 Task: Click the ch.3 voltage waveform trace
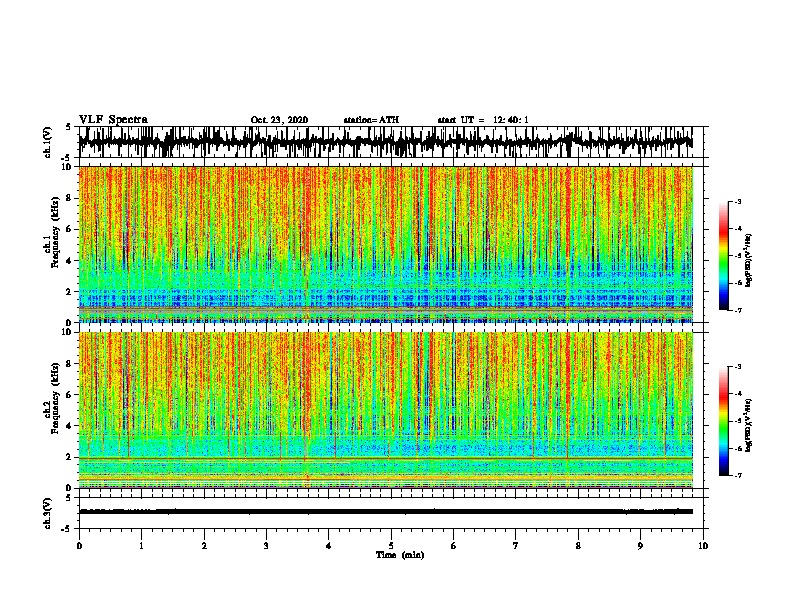click(385, 512)
